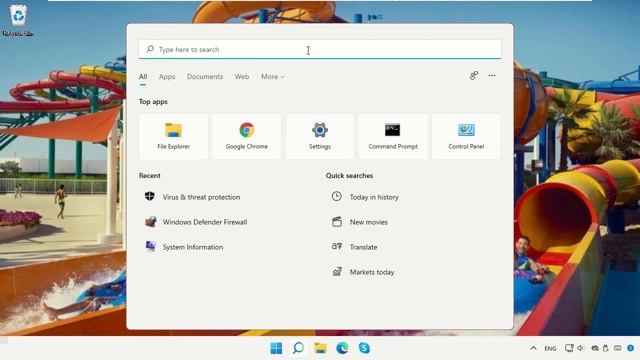Image resolution: width=640 pixels, height=360 pixels.
Task: Run the Today in history quick search
Action: (x=365, y=197)
